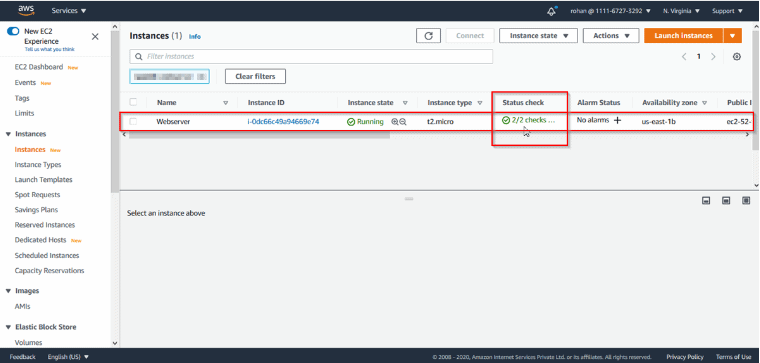Open Dedicated Hosts in sidebar

click(x=40, y=240)
